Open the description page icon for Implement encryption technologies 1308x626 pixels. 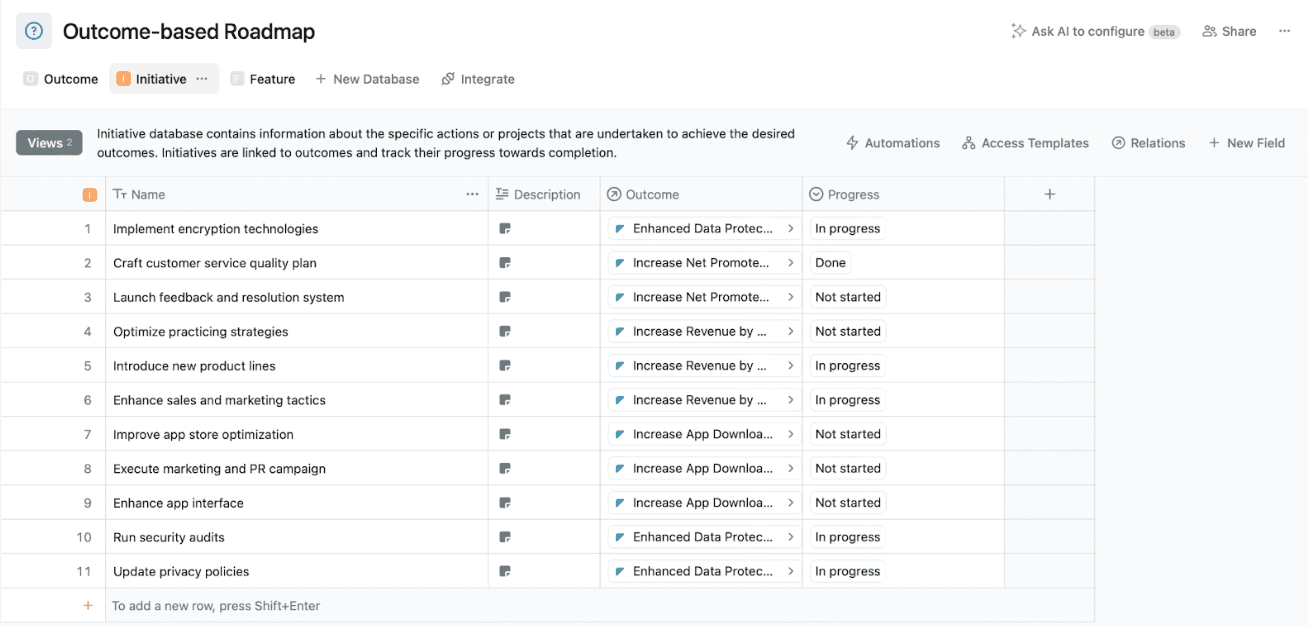(x=505, y=228)
